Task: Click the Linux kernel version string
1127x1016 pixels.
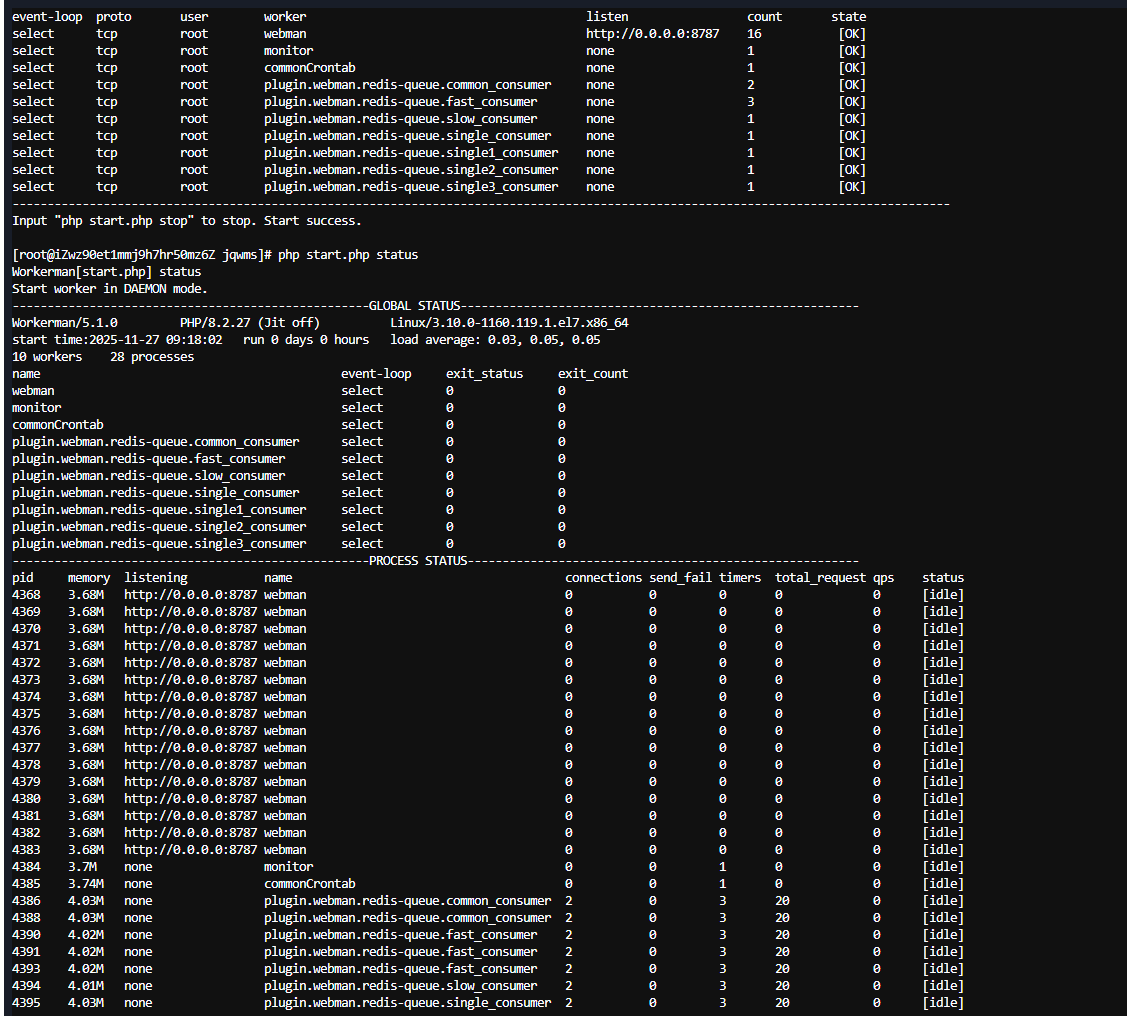Action: 509,323
